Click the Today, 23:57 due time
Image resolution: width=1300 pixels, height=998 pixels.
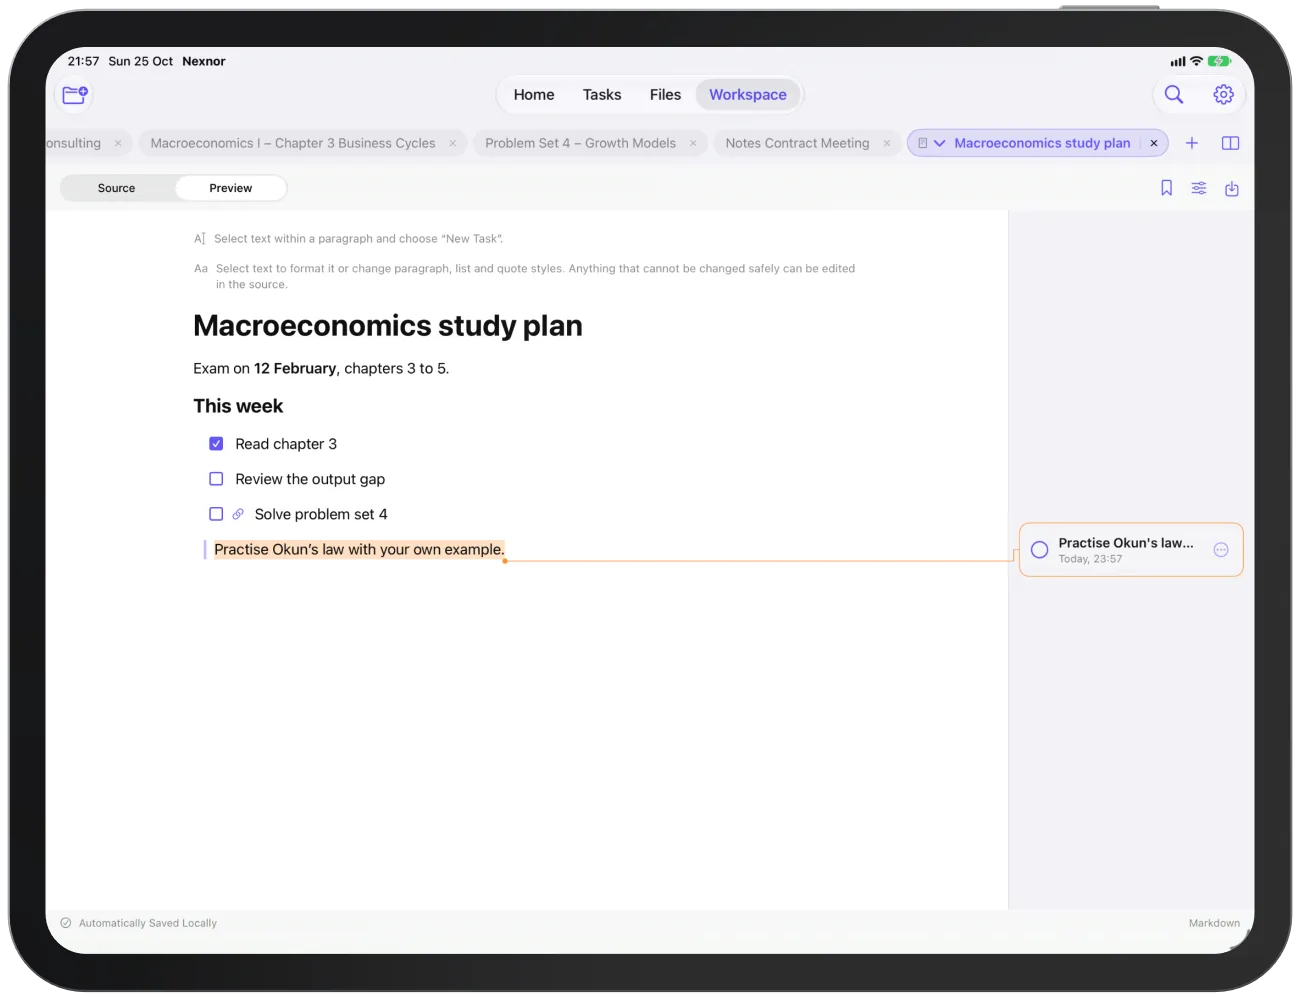pyautogui.click(x=1090, y=559)
